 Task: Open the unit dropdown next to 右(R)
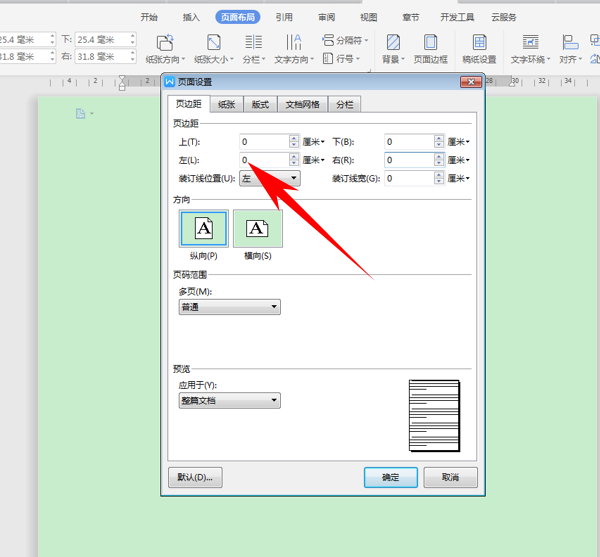(x=458, y=160)
